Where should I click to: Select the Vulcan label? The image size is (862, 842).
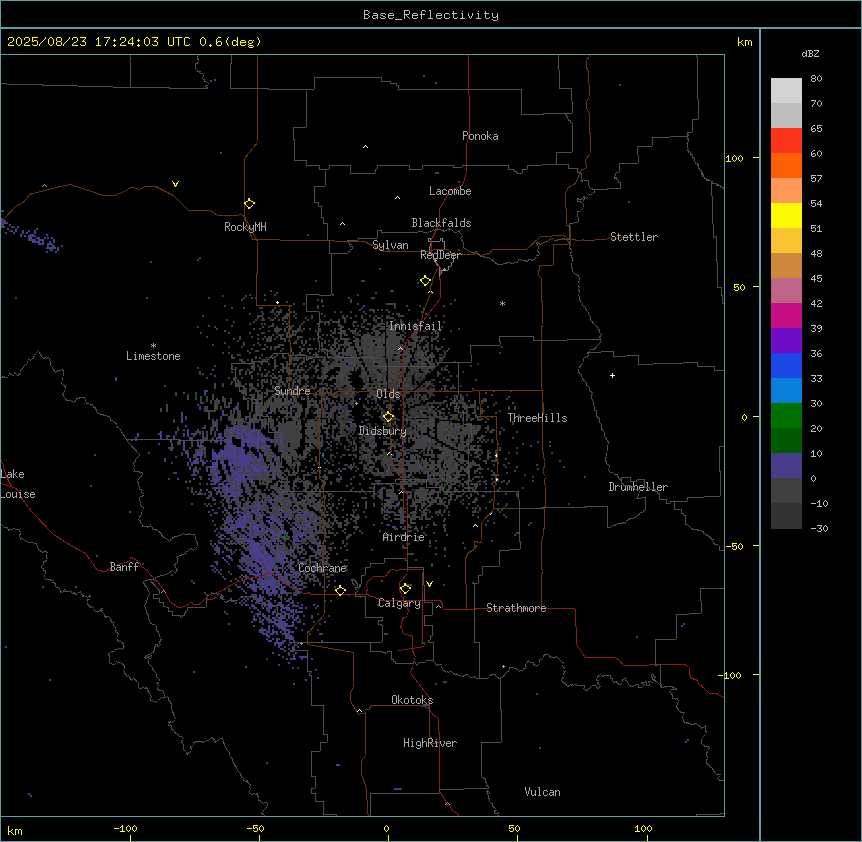coord(542,792)
